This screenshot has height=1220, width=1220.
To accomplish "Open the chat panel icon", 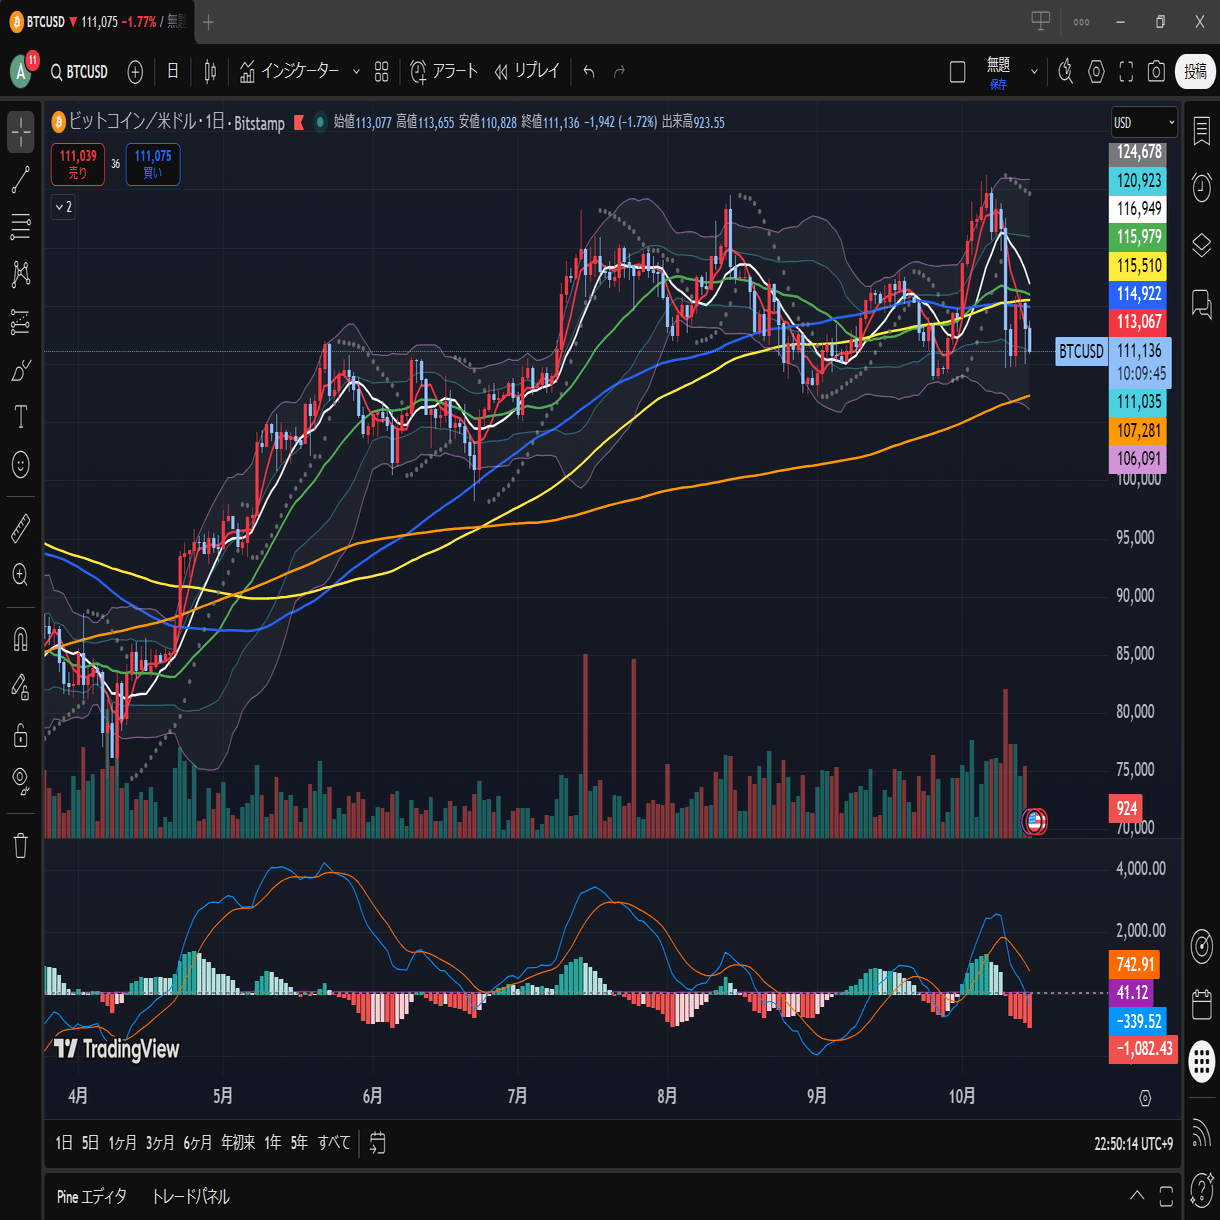I will (x=1201, y=302).
